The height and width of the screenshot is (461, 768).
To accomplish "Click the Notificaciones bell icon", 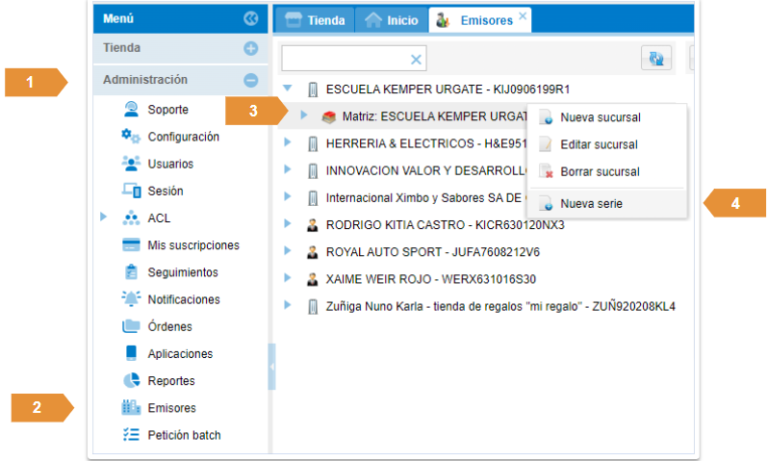I will click(x=131, y=299).
